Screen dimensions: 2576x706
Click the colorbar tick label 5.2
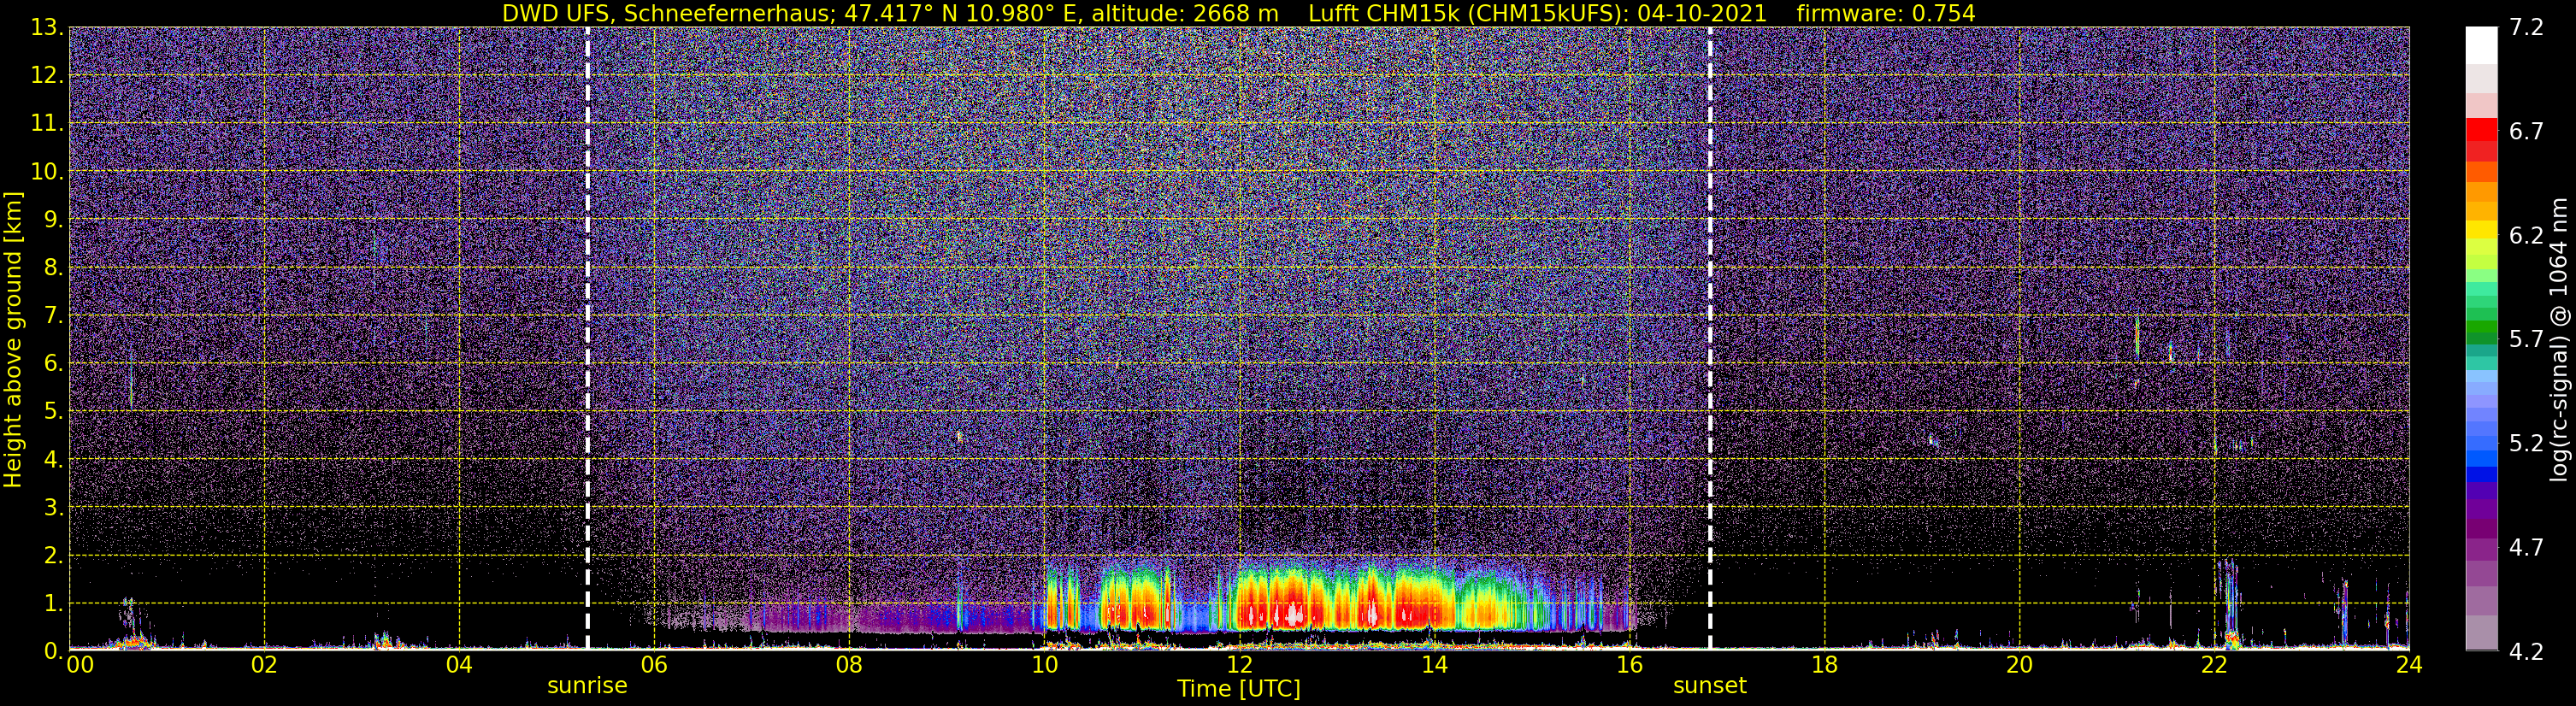pyautogui.click(x=2526, y=444)
